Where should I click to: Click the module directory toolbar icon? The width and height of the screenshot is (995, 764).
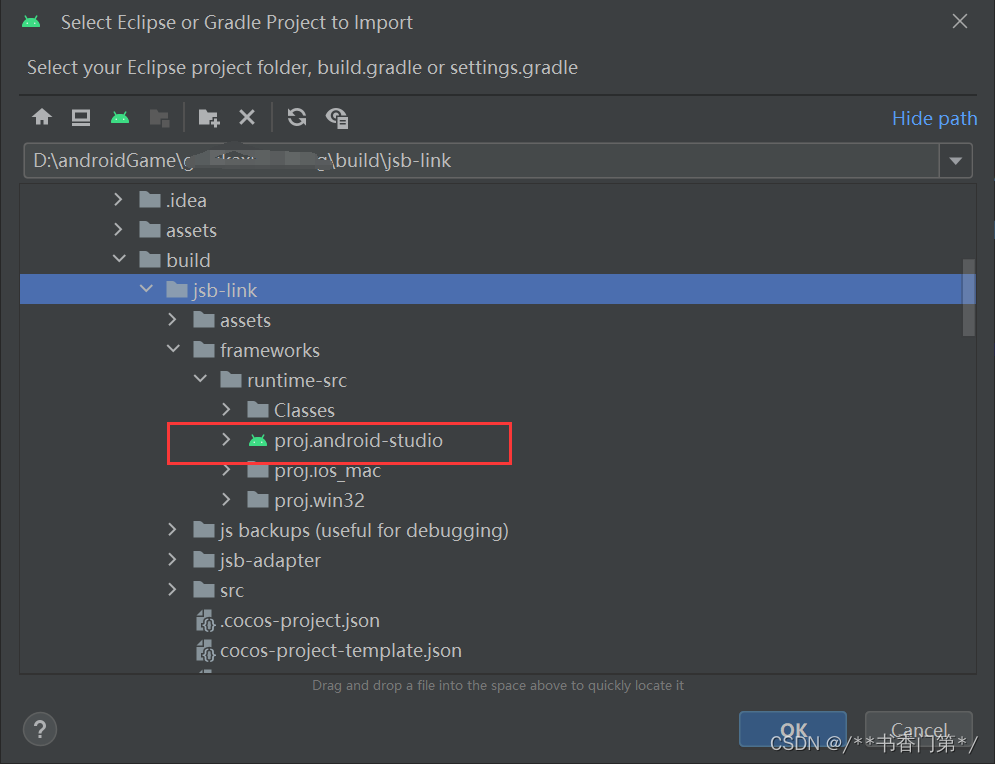[159, 118]
